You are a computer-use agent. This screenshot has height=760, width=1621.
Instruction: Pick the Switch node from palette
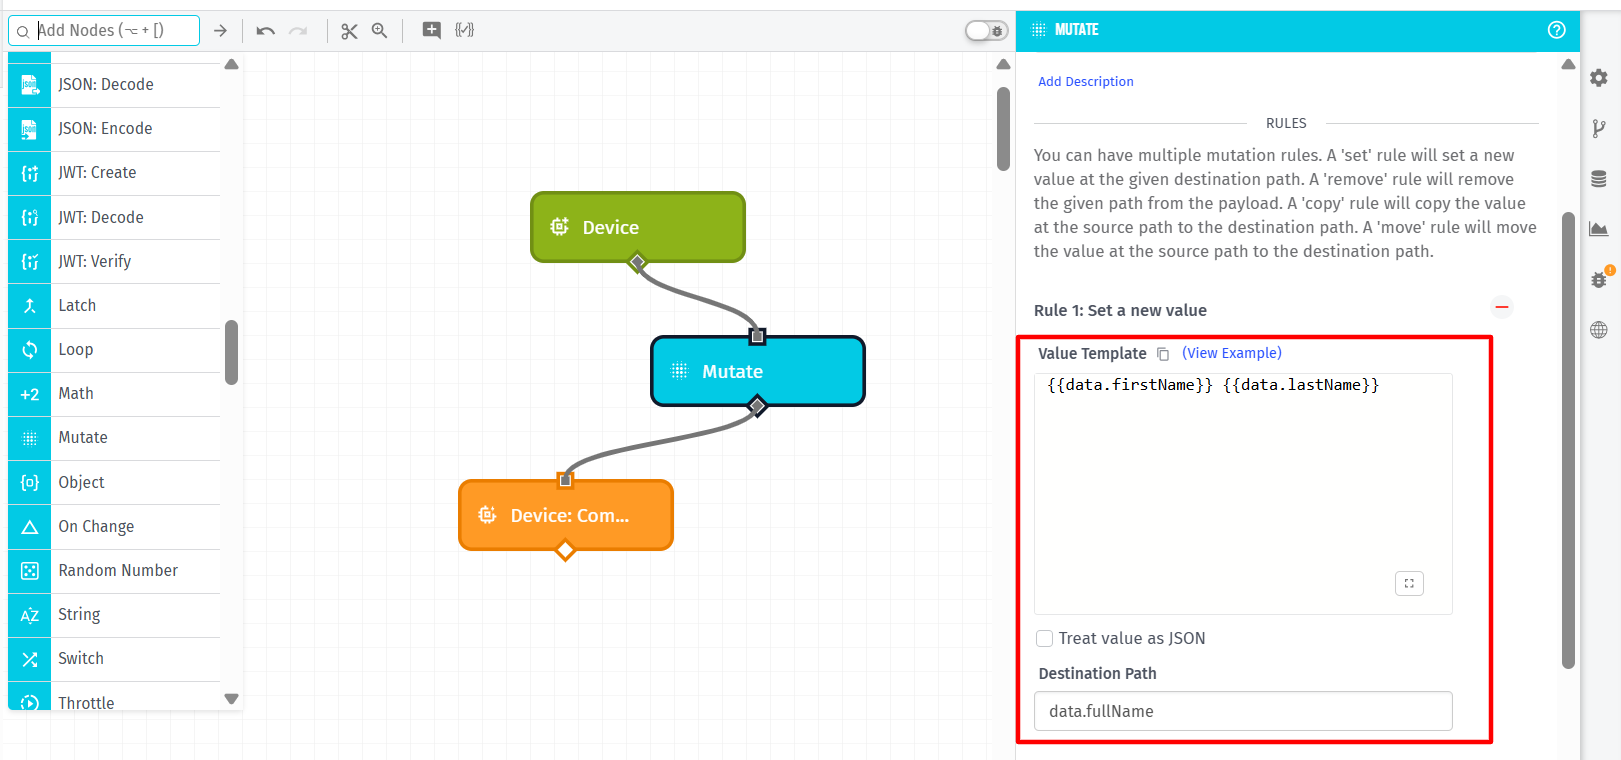tap(114, 659)
